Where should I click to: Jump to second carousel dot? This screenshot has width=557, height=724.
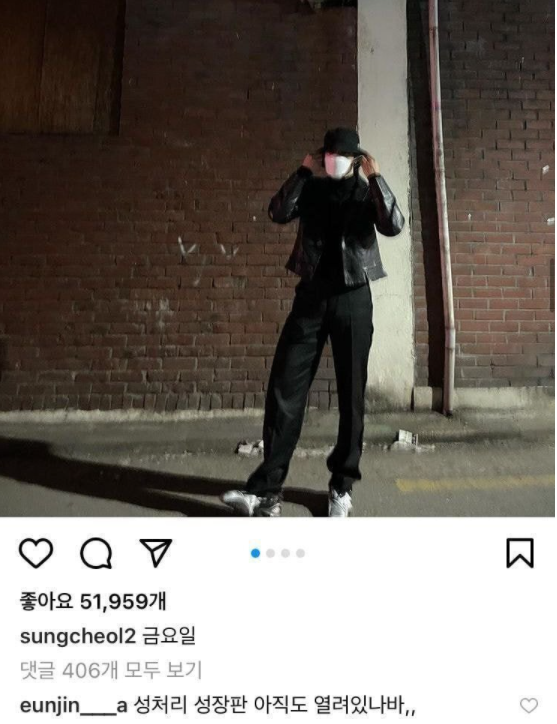pos(271,553)
